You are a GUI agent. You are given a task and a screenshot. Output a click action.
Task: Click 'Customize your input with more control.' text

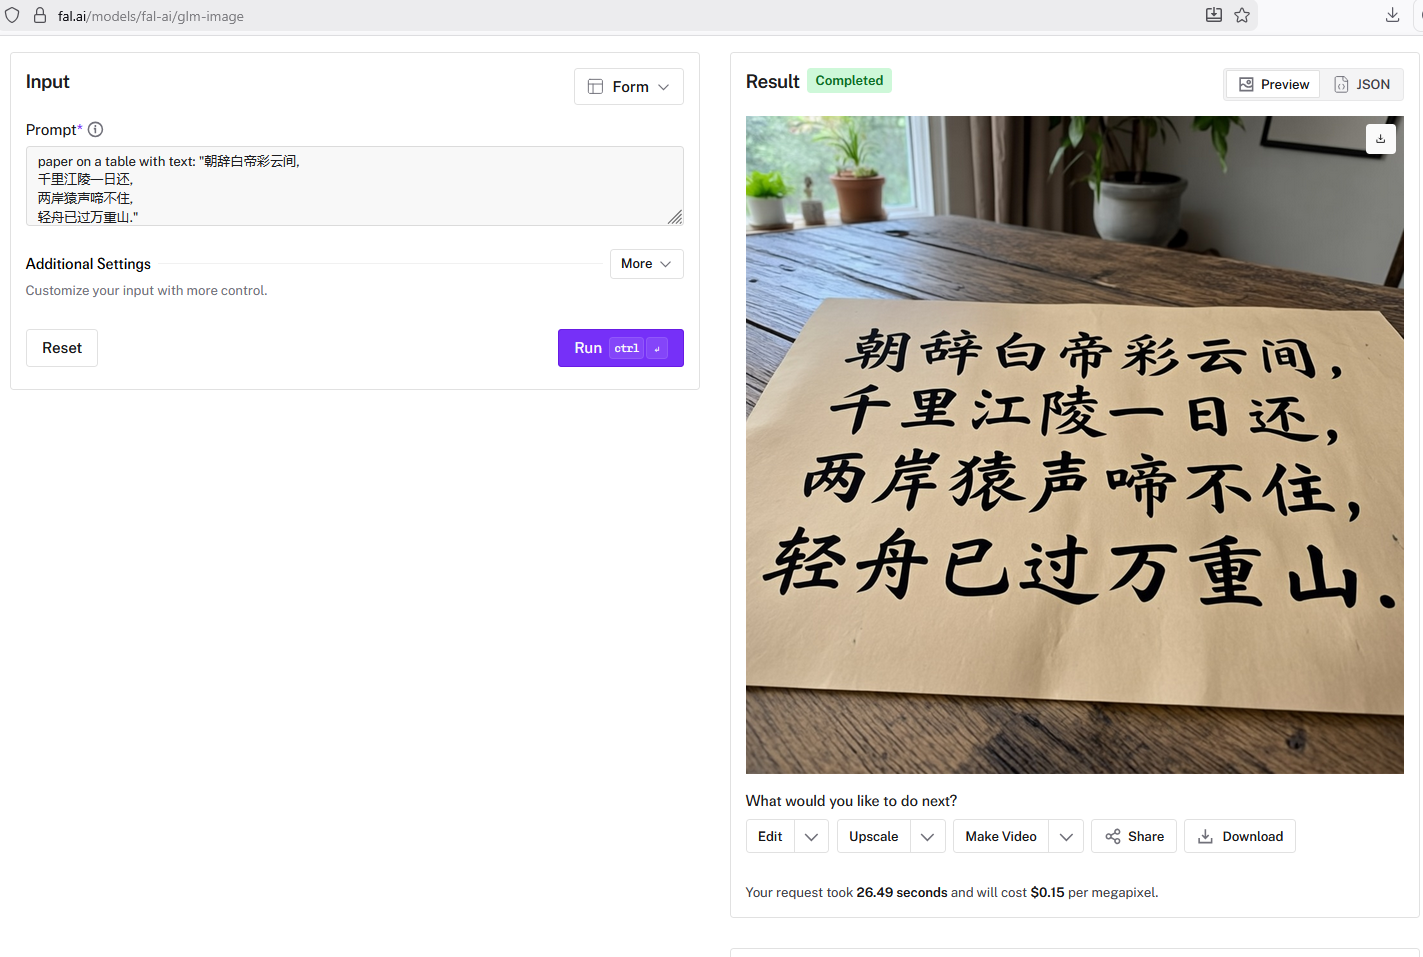[147, 291]
